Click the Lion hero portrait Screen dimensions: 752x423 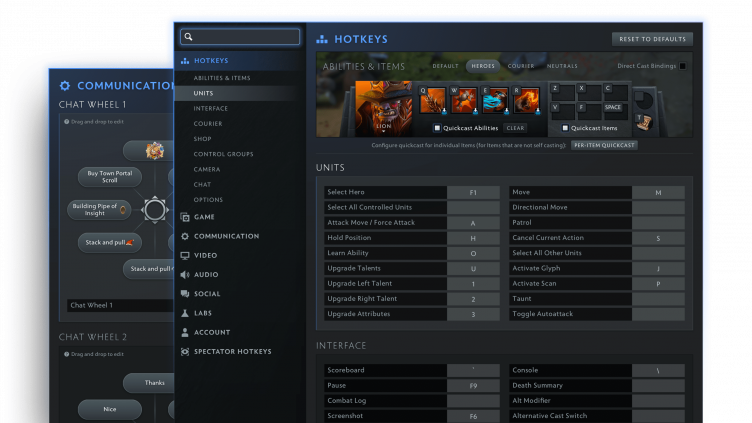click(x=383, y=106)
